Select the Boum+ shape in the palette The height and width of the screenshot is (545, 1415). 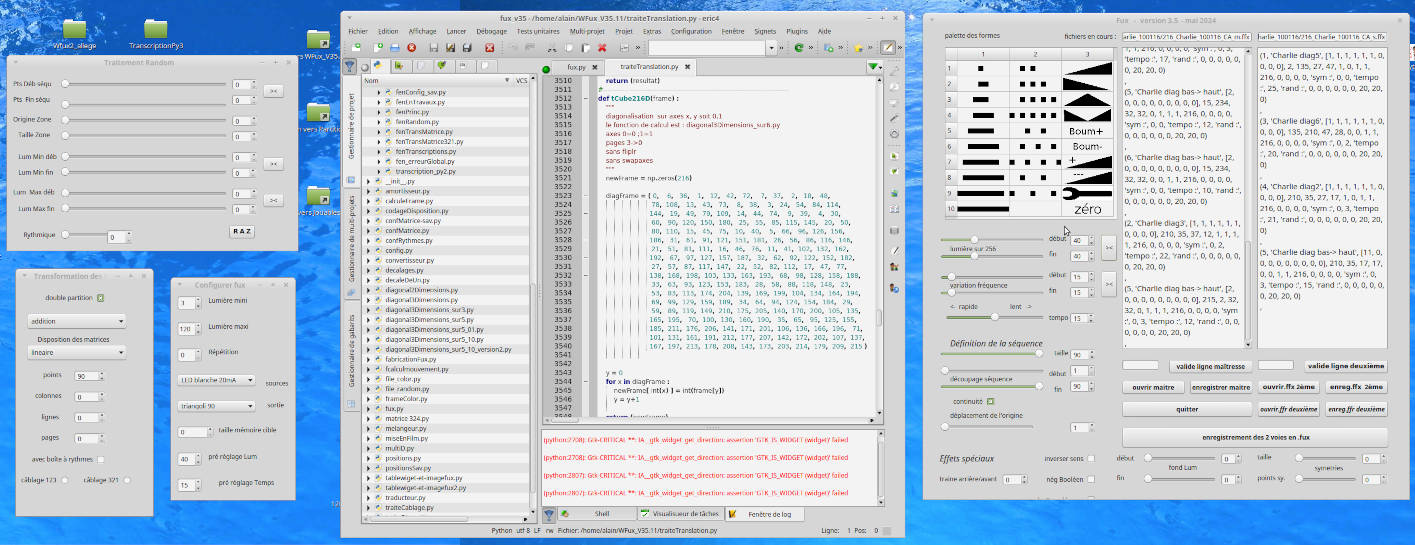[x=1085, y=131]
